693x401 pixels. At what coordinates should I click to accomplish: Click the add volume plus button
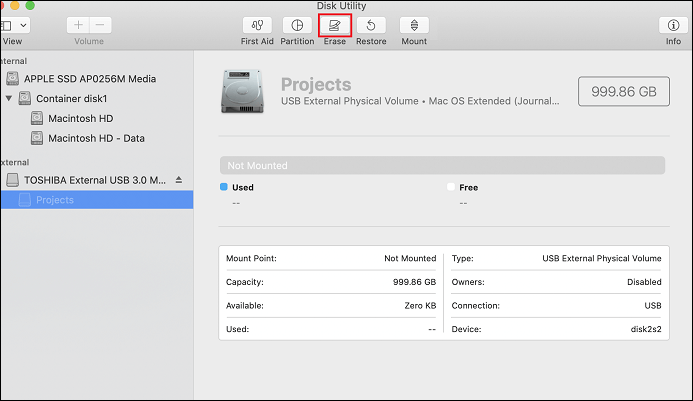79,25
